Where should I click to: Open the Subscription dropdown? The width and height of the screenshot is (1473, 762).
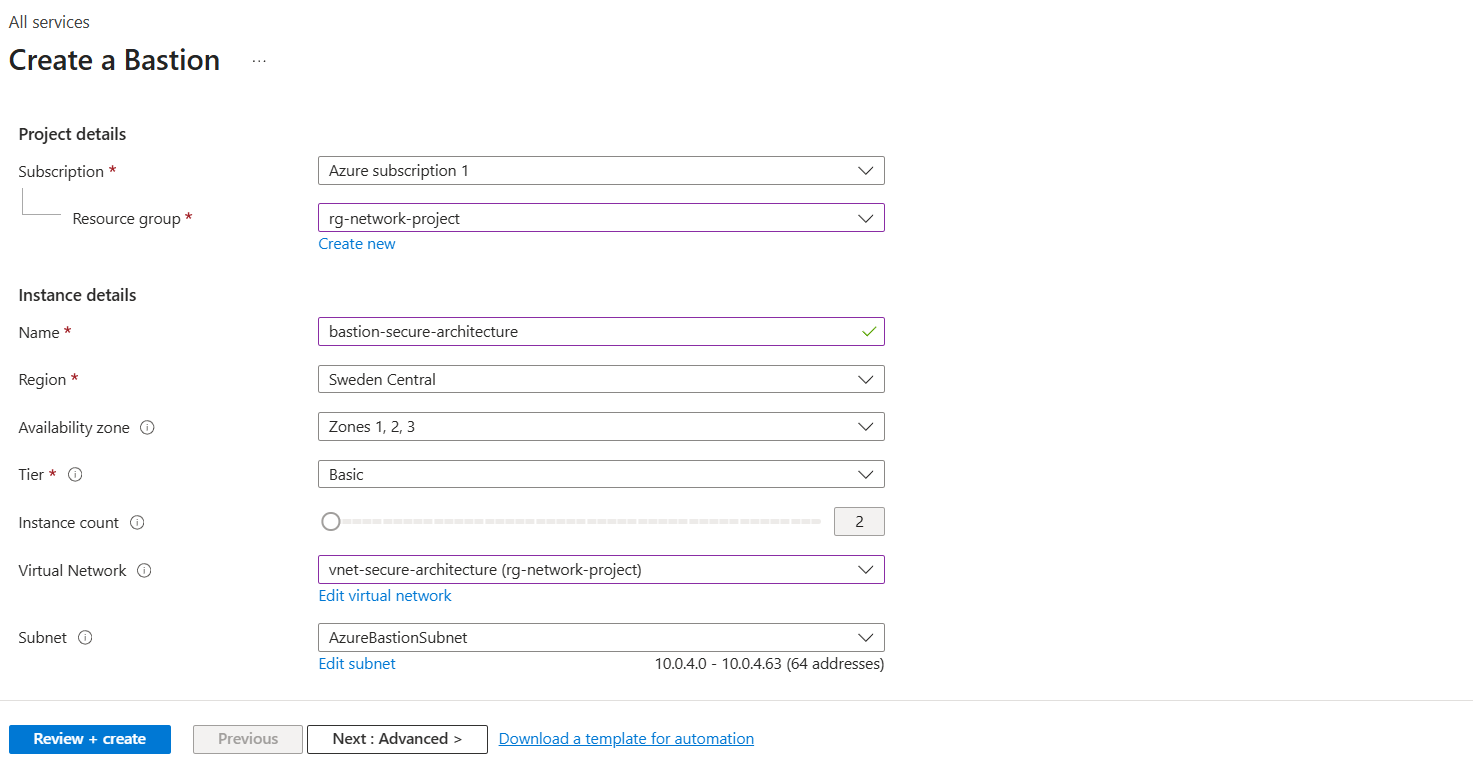coord(601,171)
